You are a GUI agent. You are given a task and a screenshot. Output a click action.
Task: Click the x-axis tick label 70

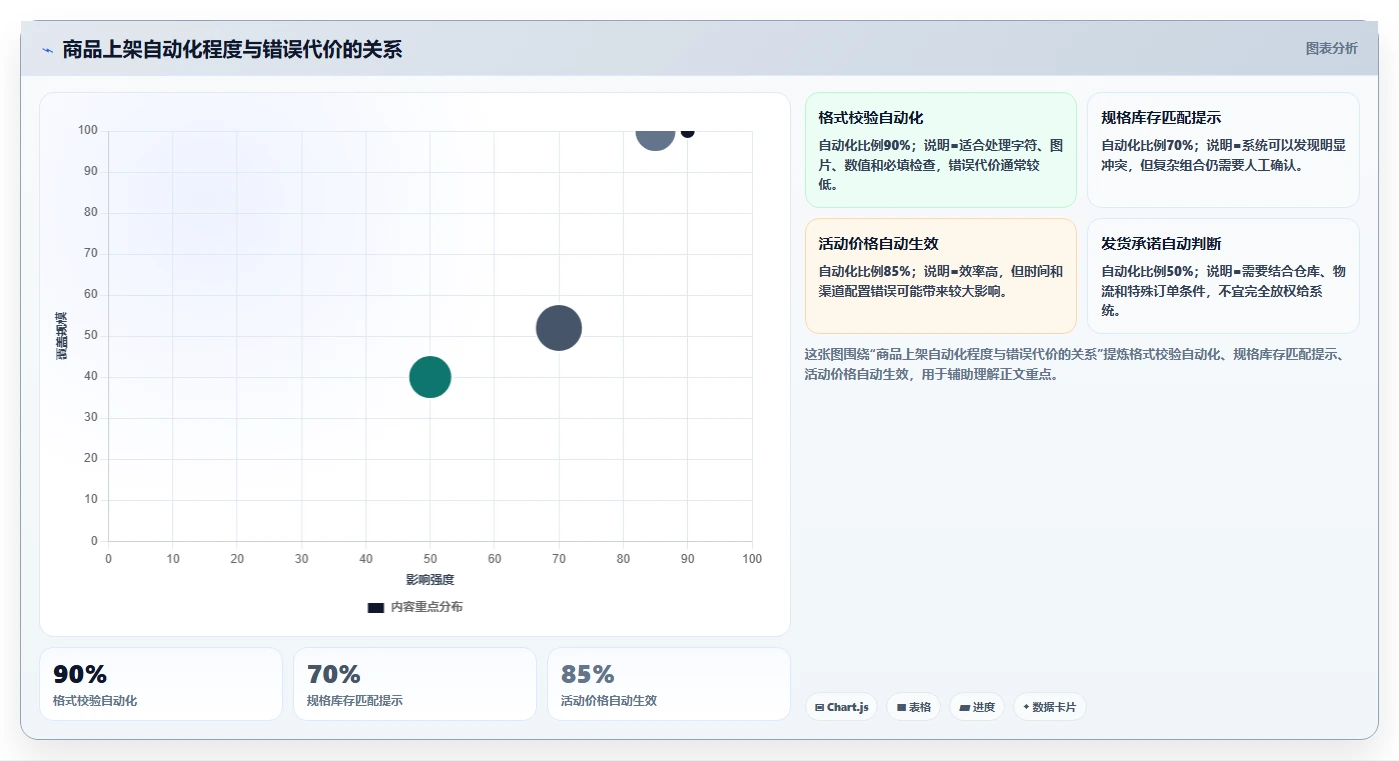pyautogui.click(x=559, y=559)
